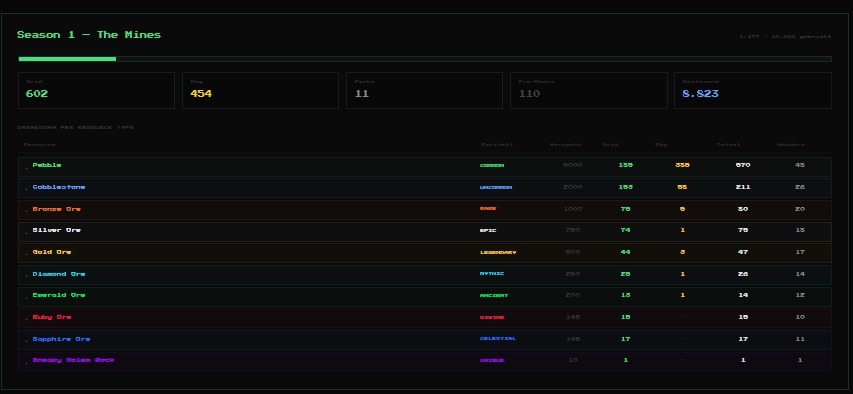Click the Gold Ore Grid value 44
The width and height of the screenshot is (853, 394).
625,252
